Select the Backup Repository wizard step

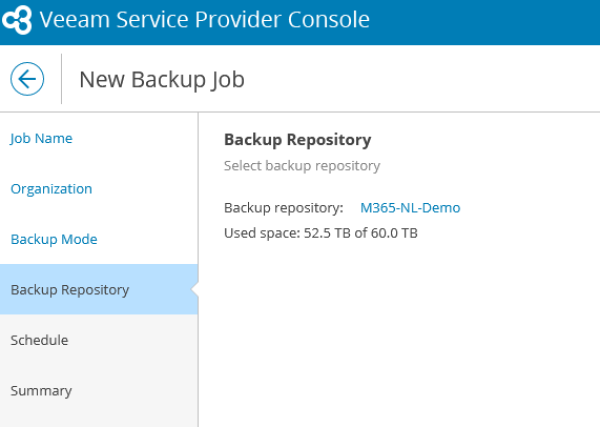[x=99, y=290]
